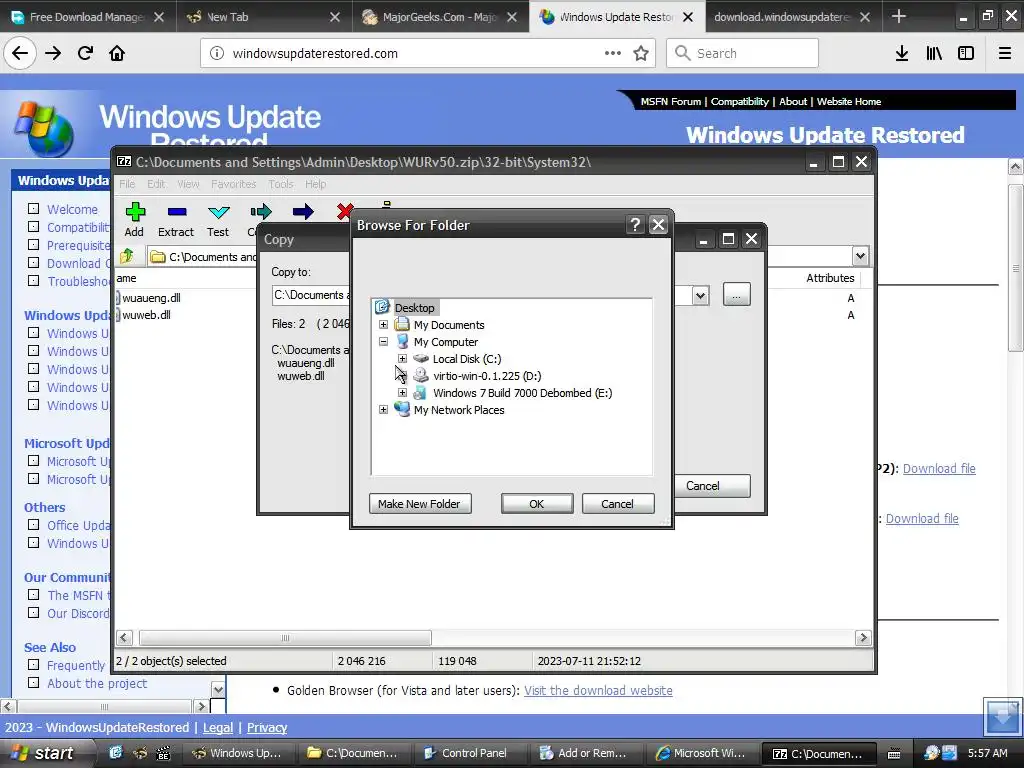Screen dimensions: 1024x768
Task: Select virtio-win-0.1.225 (D:) drive
Action: tap(487, 376)
